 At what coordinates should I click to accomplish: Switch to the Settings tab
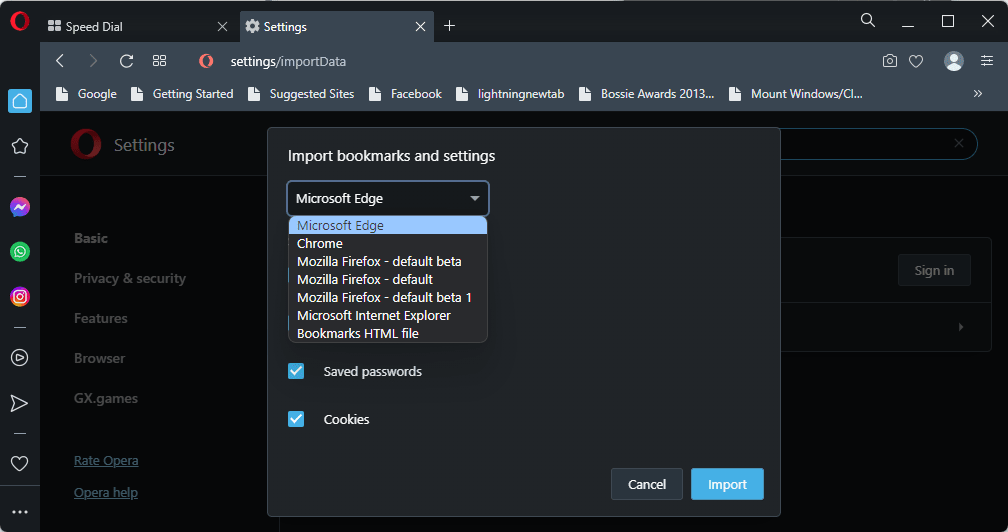click(x=337, y=26)
